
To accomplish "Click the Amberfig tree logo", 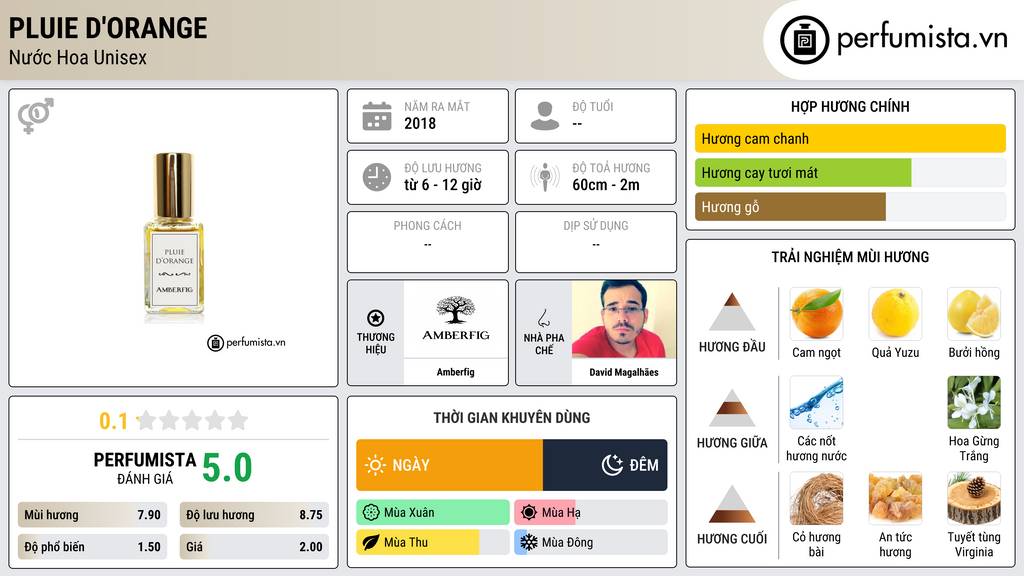I will [x=455, y=319].
